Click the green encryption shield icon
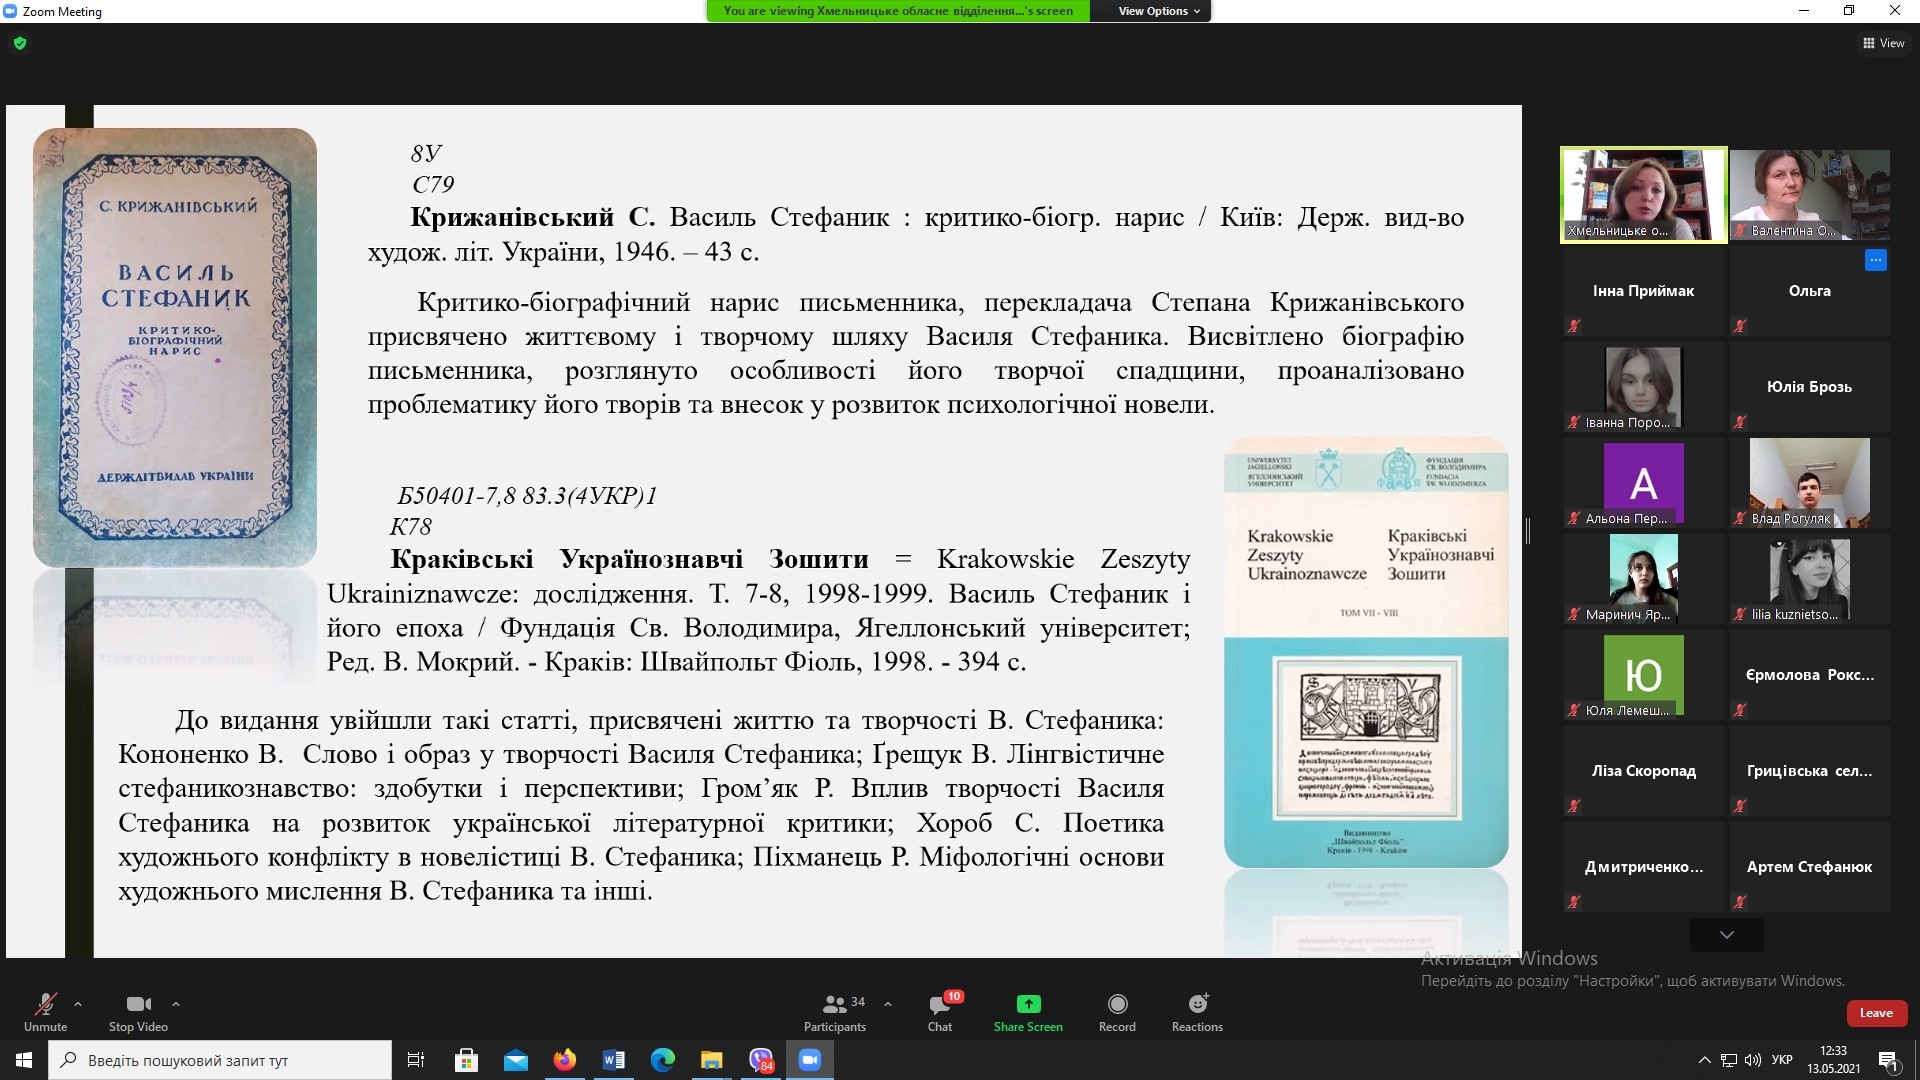This screenshot has height=1080, width=1920. [x=20, y=43]
